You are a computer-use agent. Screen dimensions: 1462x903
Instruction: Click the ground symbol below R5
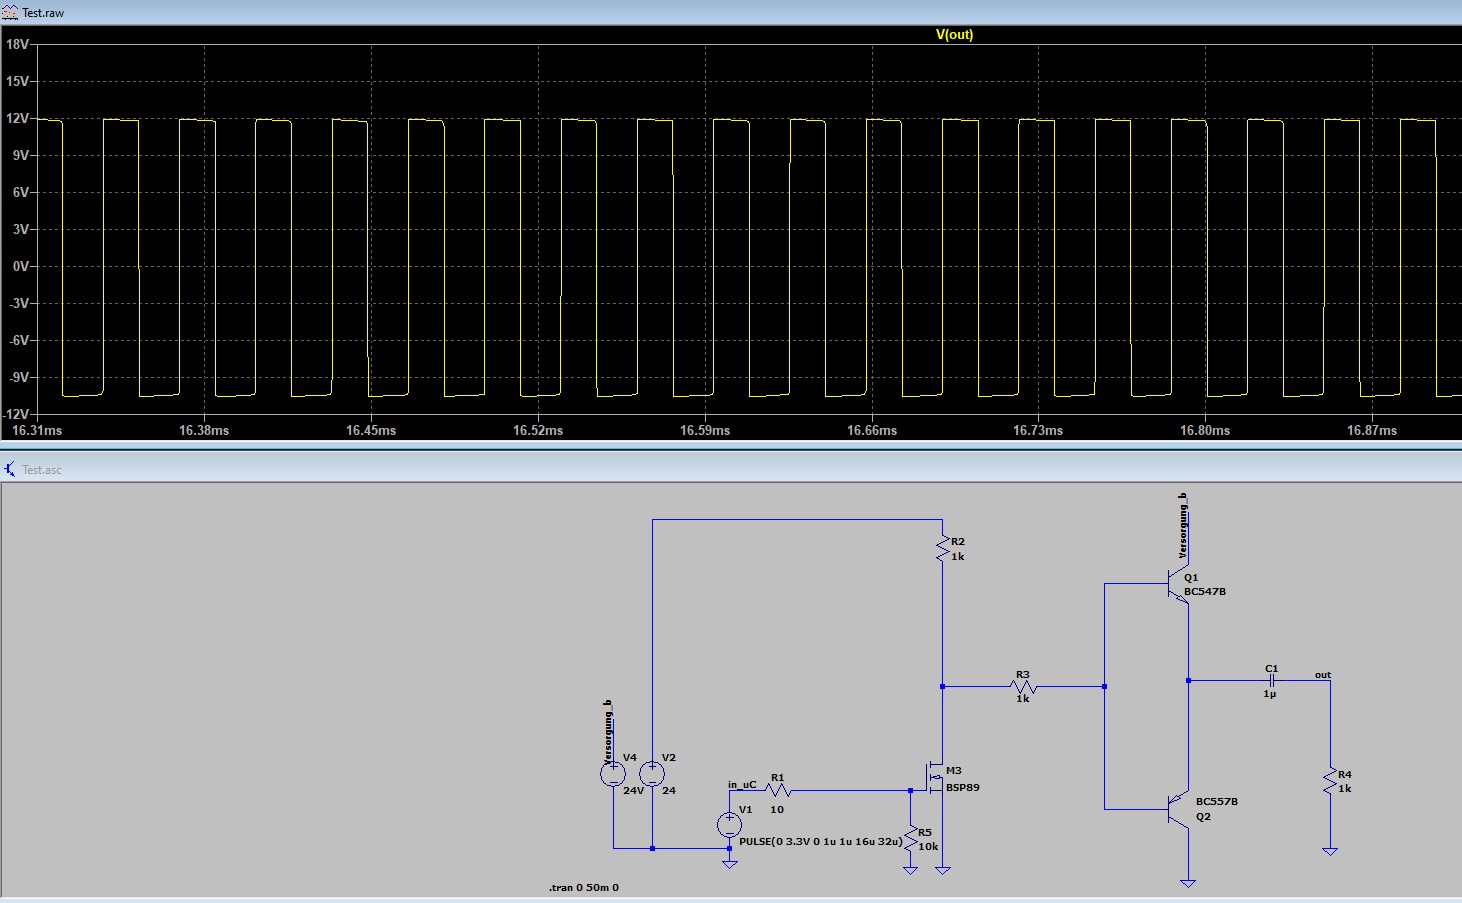pos(910,869)
